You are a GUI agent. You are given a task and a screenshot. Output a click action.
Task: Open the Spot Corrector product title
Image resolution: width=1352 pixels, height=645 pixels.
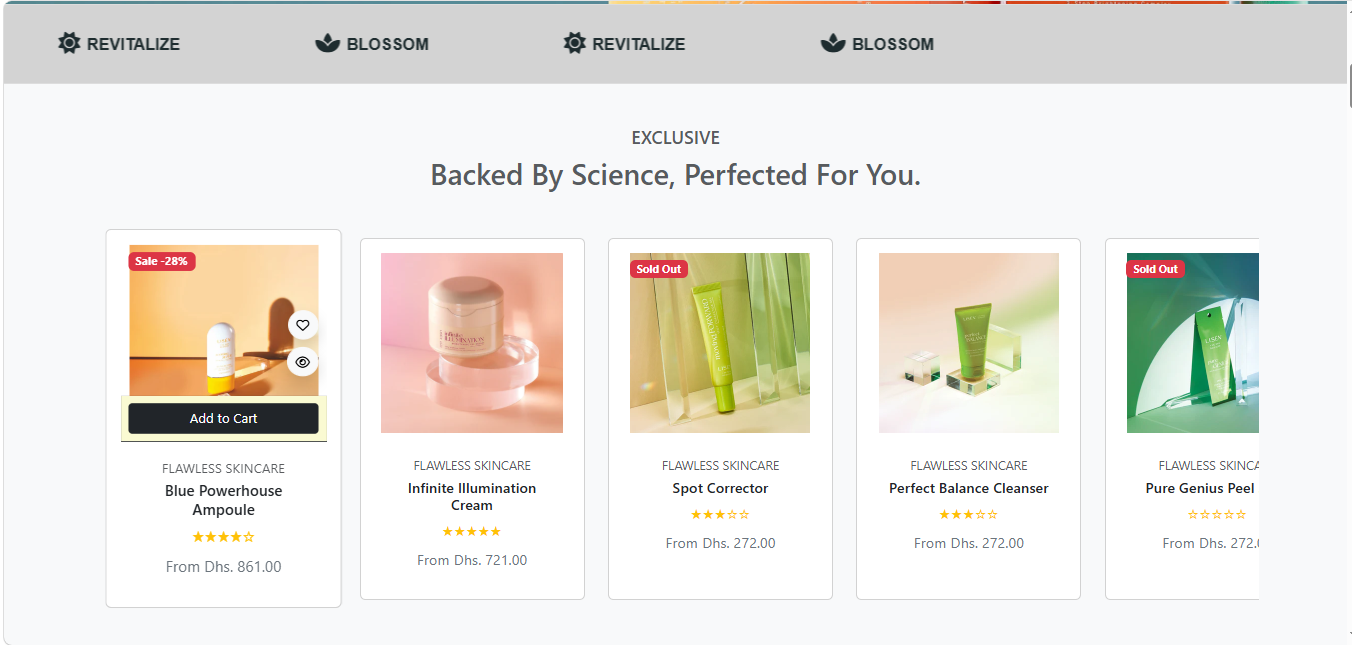point(720,489)
